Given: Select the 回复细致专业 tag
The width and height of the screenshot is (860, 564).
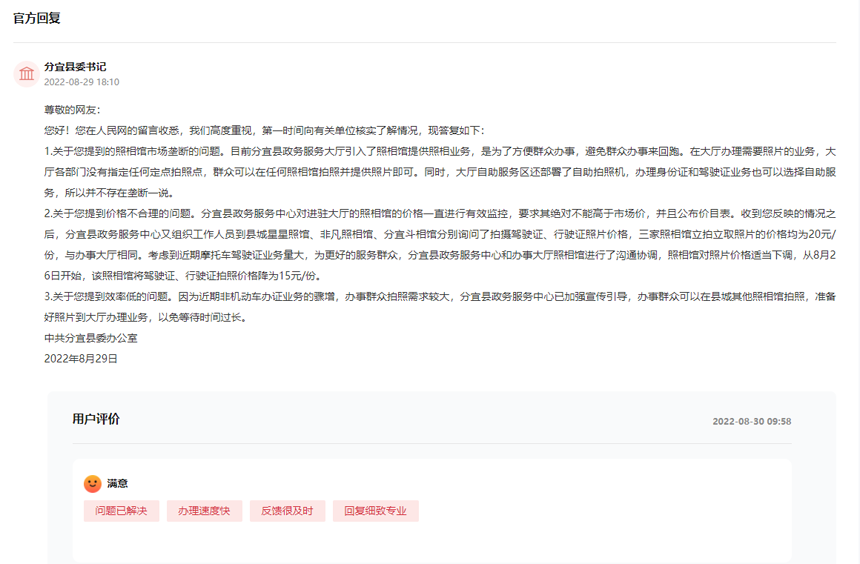Looking at the screenshot, I should click(375, 511).
